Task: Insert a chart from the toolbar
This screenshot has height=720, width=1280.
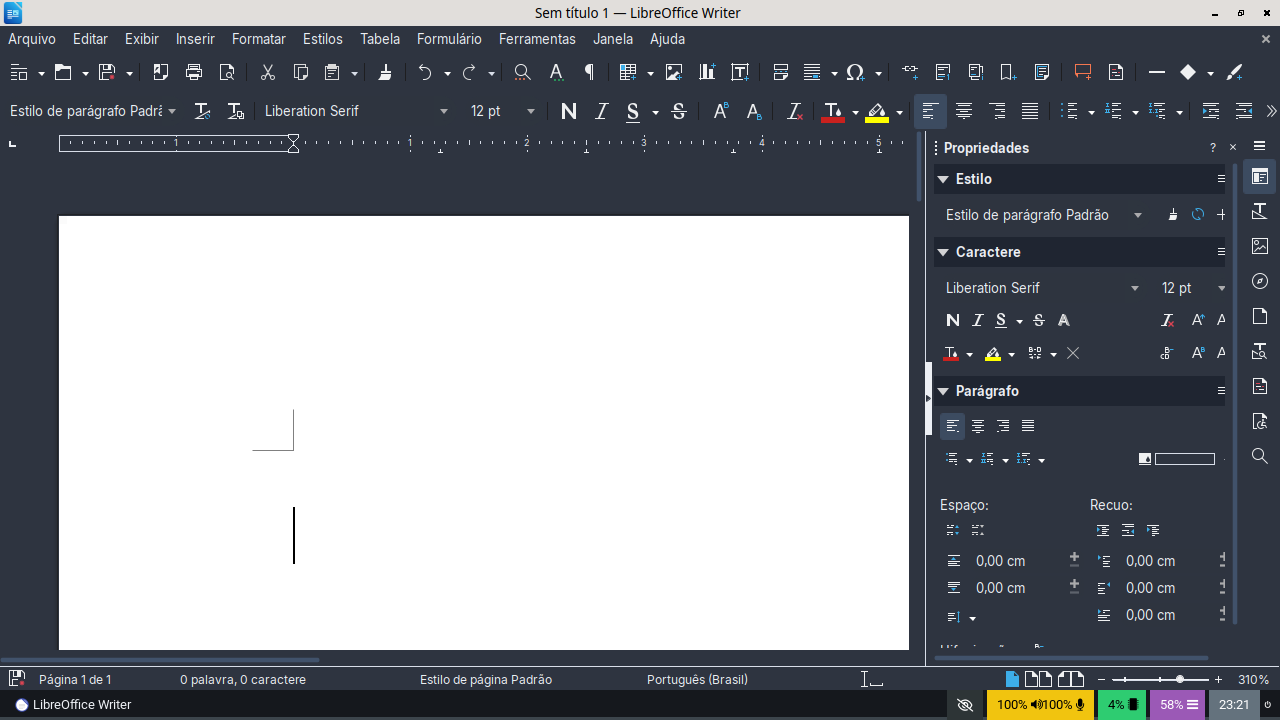Action: [x=707, y=72]
